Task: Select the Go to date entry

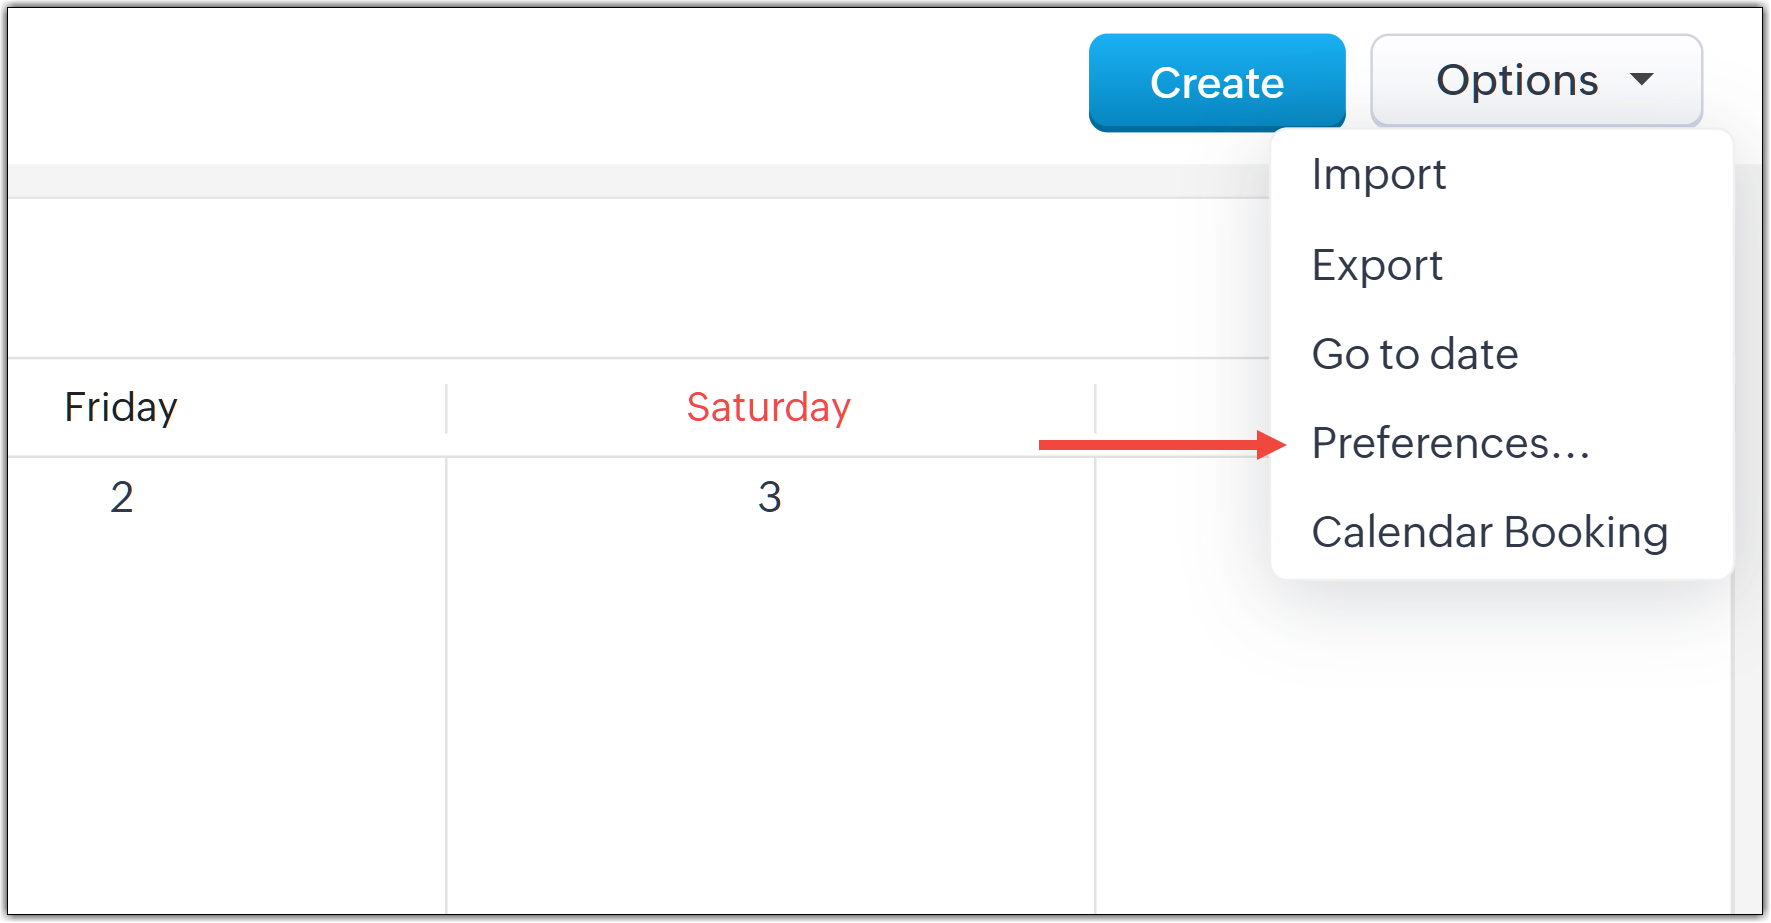Action: (x=1414, y=354)
